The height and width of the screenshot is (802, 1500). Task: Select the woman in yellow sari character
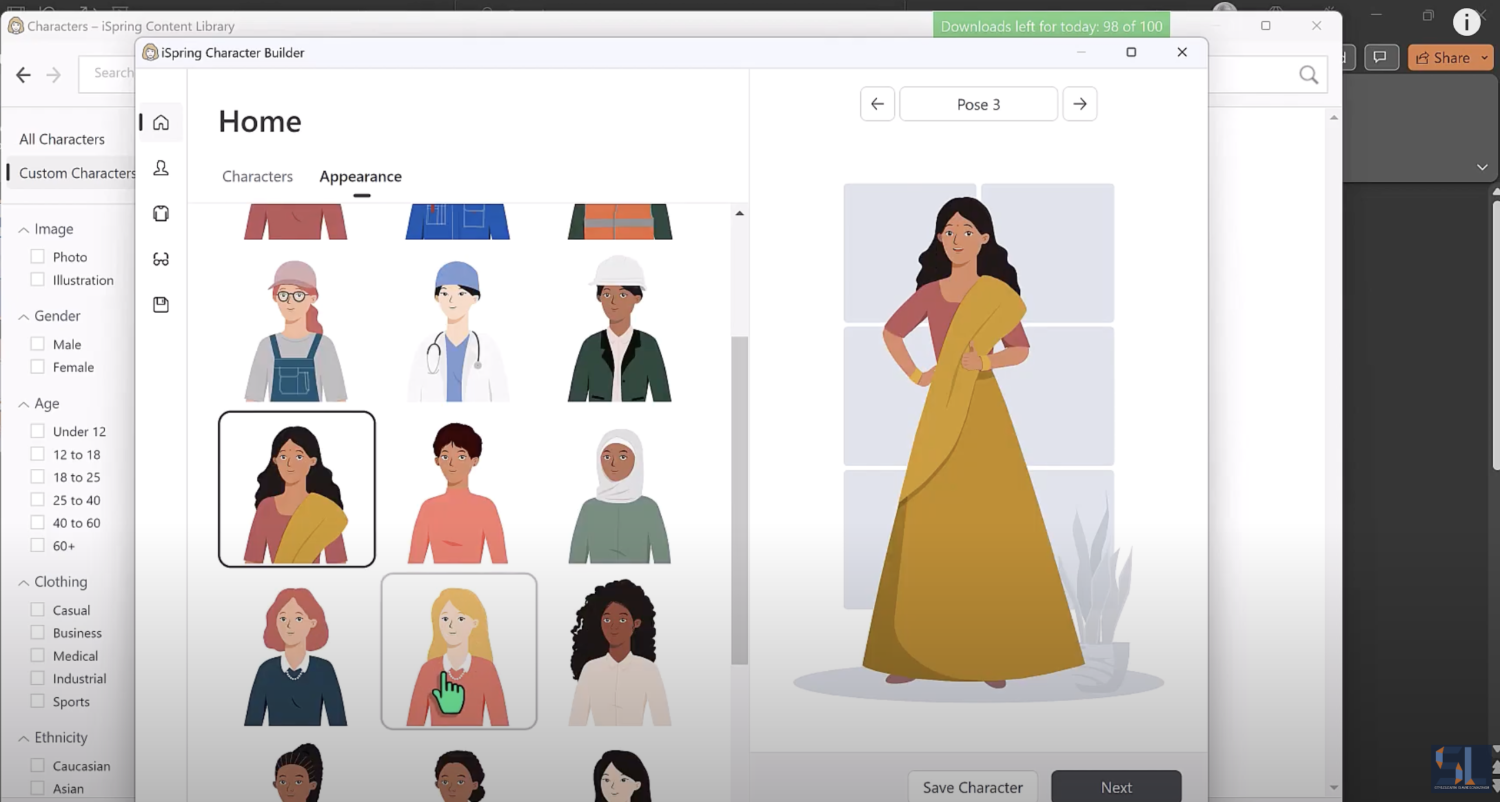[x=297, y=489]
